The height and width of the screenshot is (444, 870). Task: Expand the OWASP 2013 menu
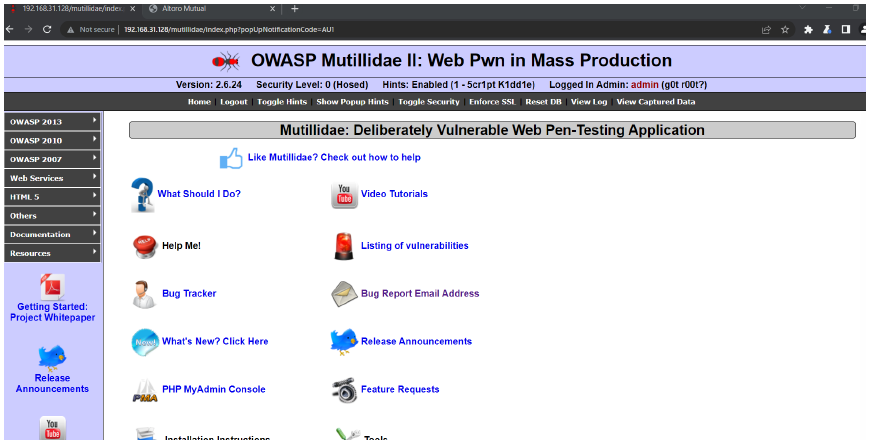pos(52,122)
